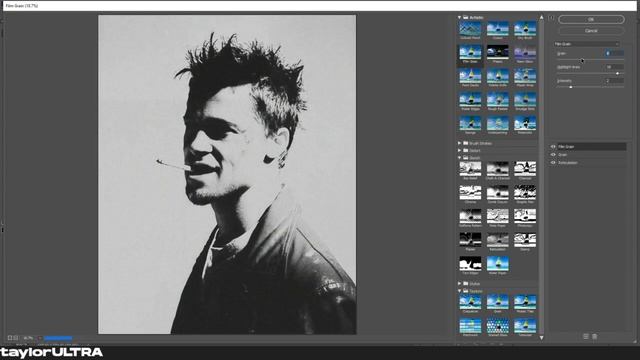Choose the Cutout artistic filter
This screenshot has height=360, width=640.
(x=498, y=30)
